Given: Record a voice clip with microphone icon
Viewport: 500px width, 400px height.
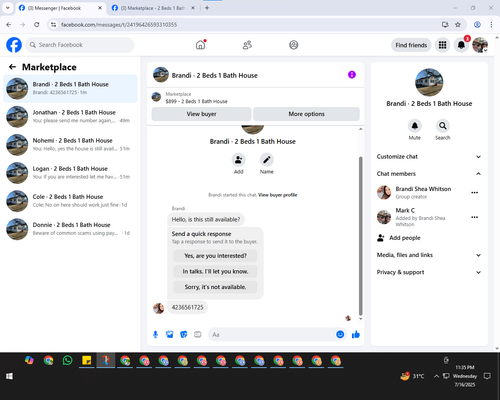Looking at the screenshot, I should (155, 334).
